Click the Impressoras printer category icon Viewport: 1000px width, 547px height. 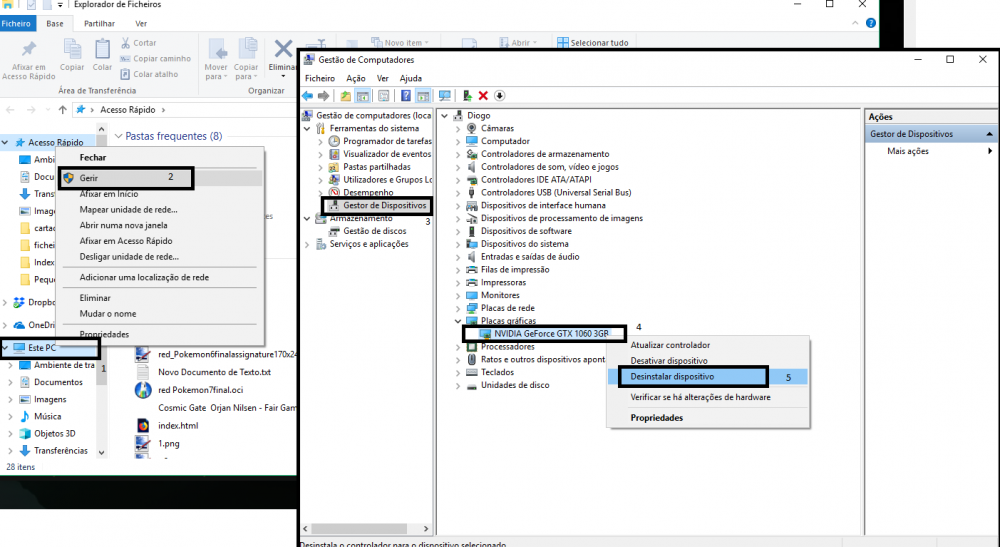472,282
